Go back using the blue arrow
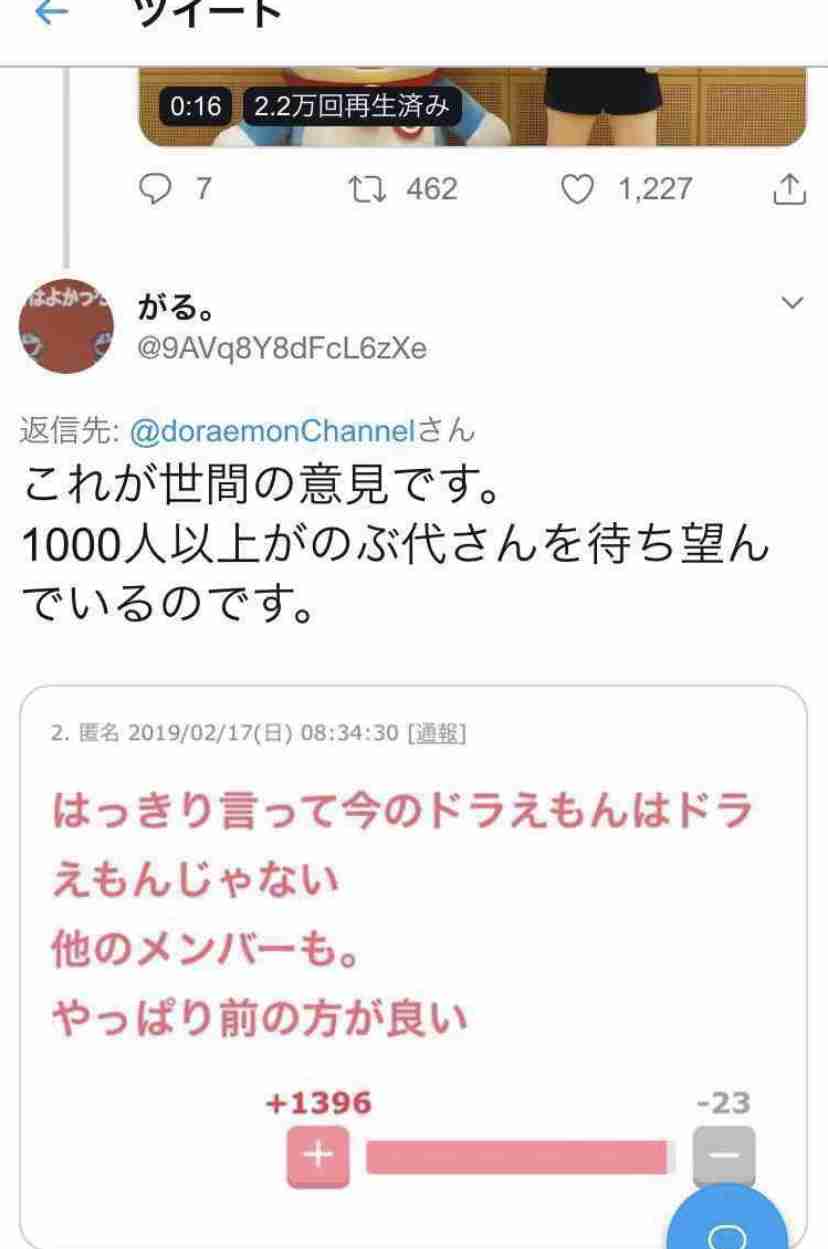 [x=51, y=11]
